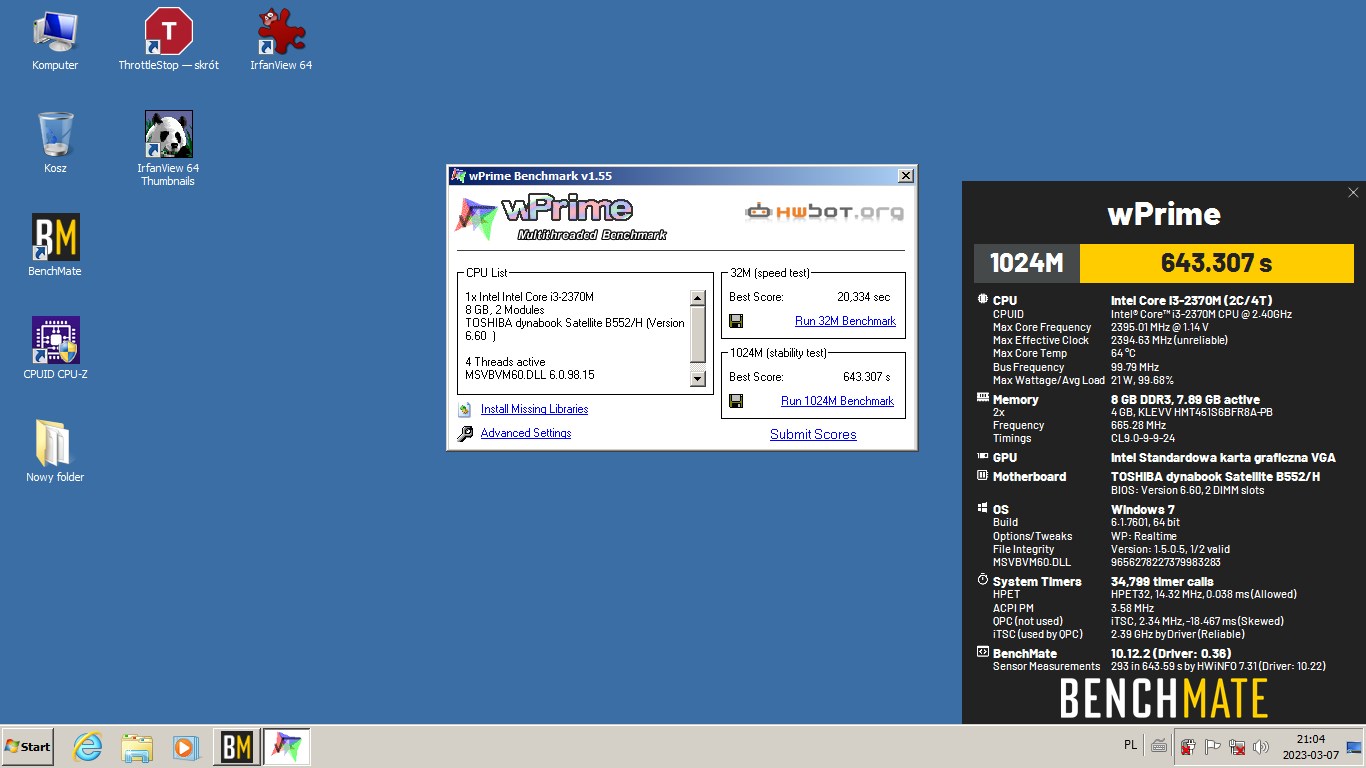The width and height of the screenshot is (1366, 768).
Task: Click Submit Scores link
Action: coord(813,434)
